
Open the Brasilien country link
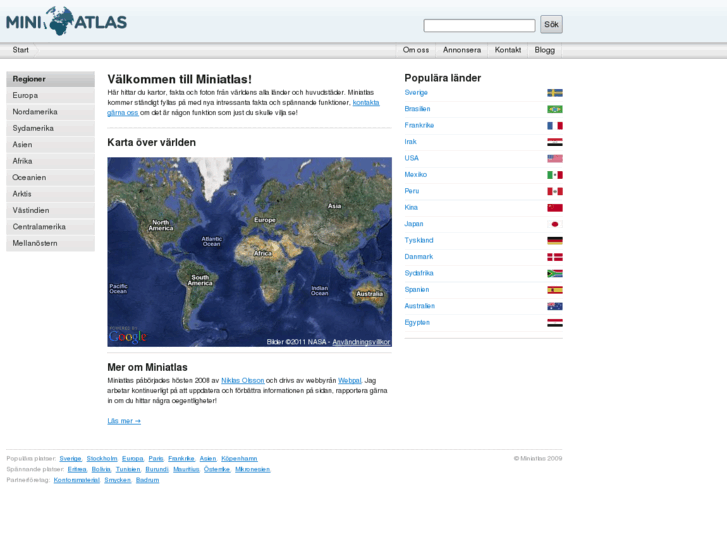pyautogui.click(x=417, y=109)
